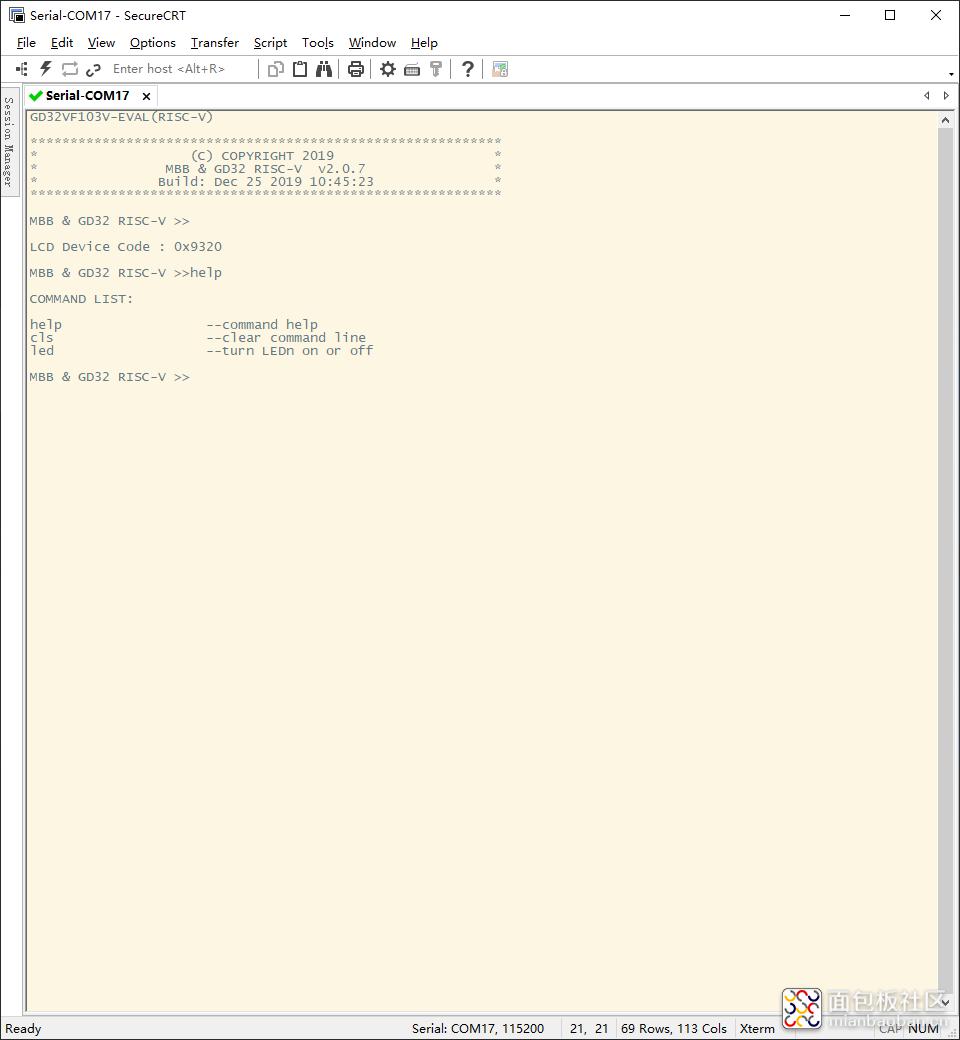Click the 'GD32VF103V-EVAL(RISC-V)' header line
The image size is (960, 1040).
pyautogui.click(x=121, y=117)
